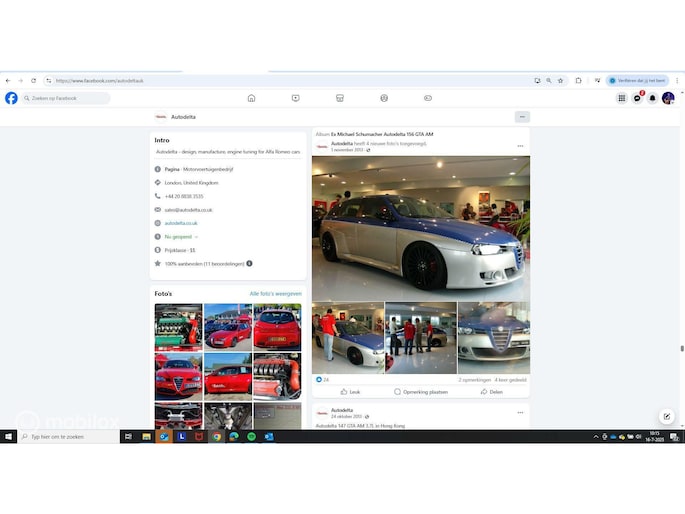Open the Groups icon in top navigation
The height and width of the screenshot is (514, 685).
(384, 98)
